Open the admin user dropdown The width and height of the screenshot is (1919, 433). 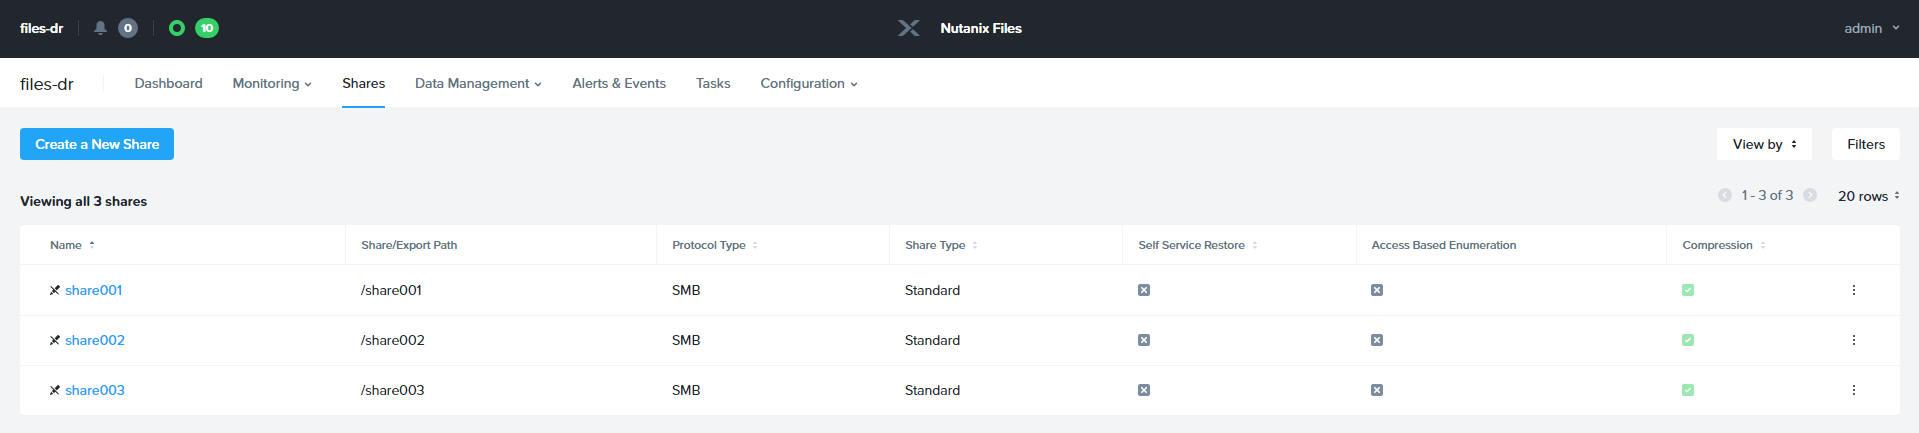(x=1871, y=28)
